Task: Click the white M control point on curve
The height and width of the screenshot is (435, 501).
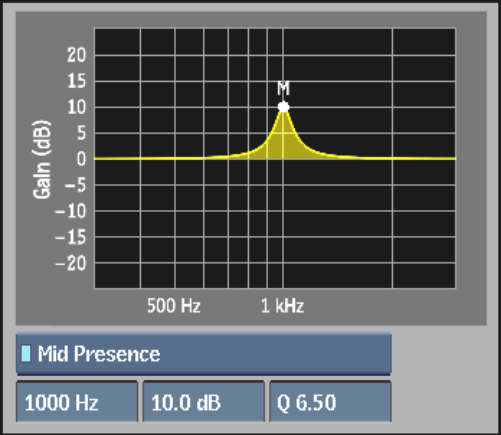Action: [283, 107]
